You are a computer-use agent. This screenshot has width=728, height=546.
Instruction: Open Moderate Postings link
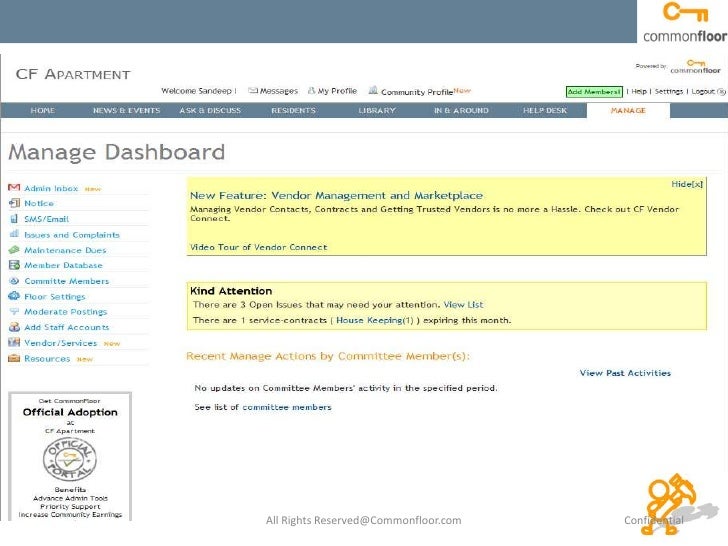click(65, 312)
